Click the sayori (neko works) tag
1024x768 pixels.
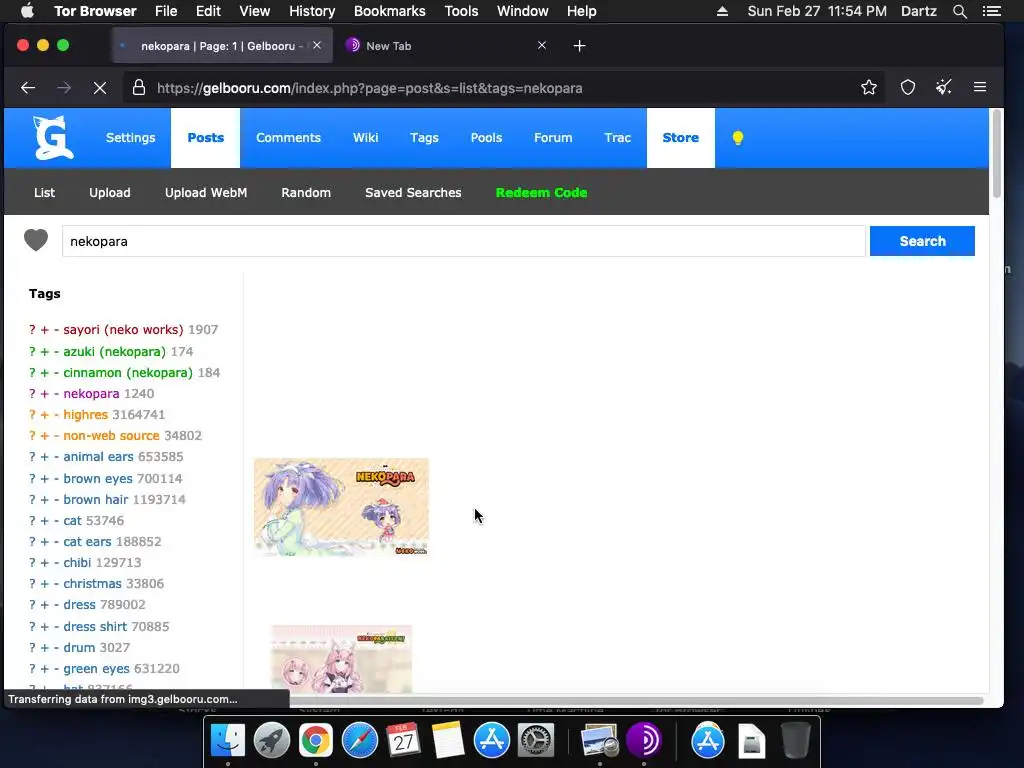123,330
